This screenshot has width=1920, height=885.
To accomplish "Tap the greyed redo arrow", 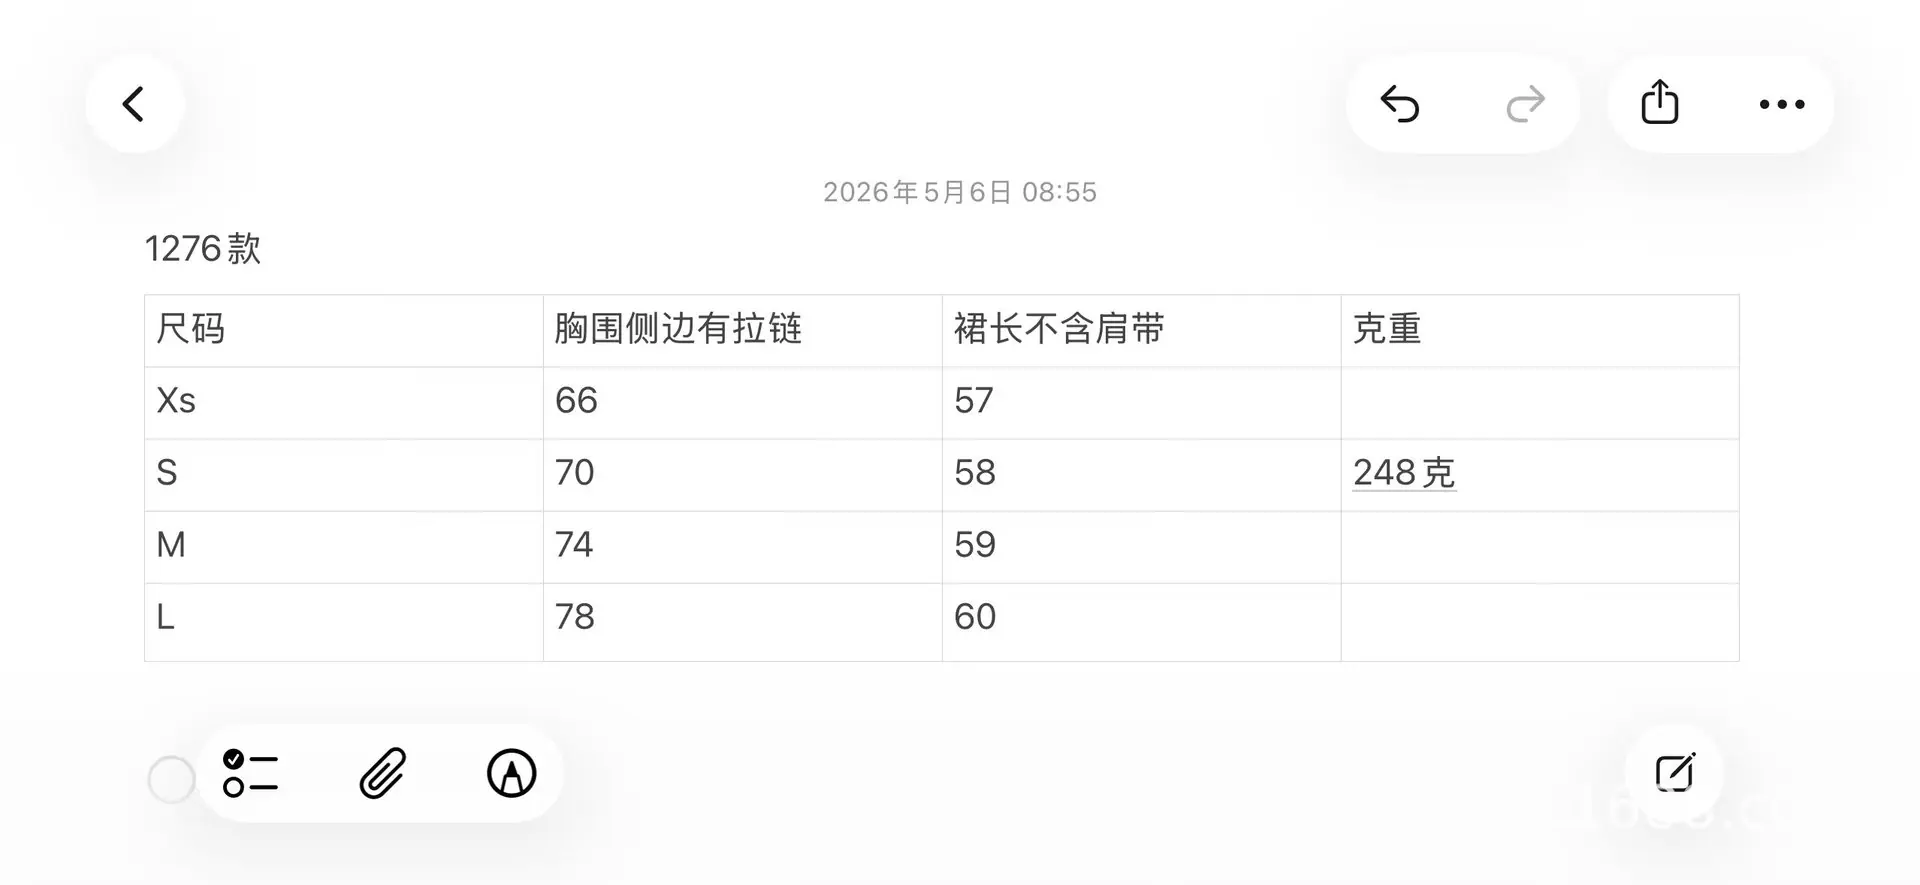I will point(1525,104).
